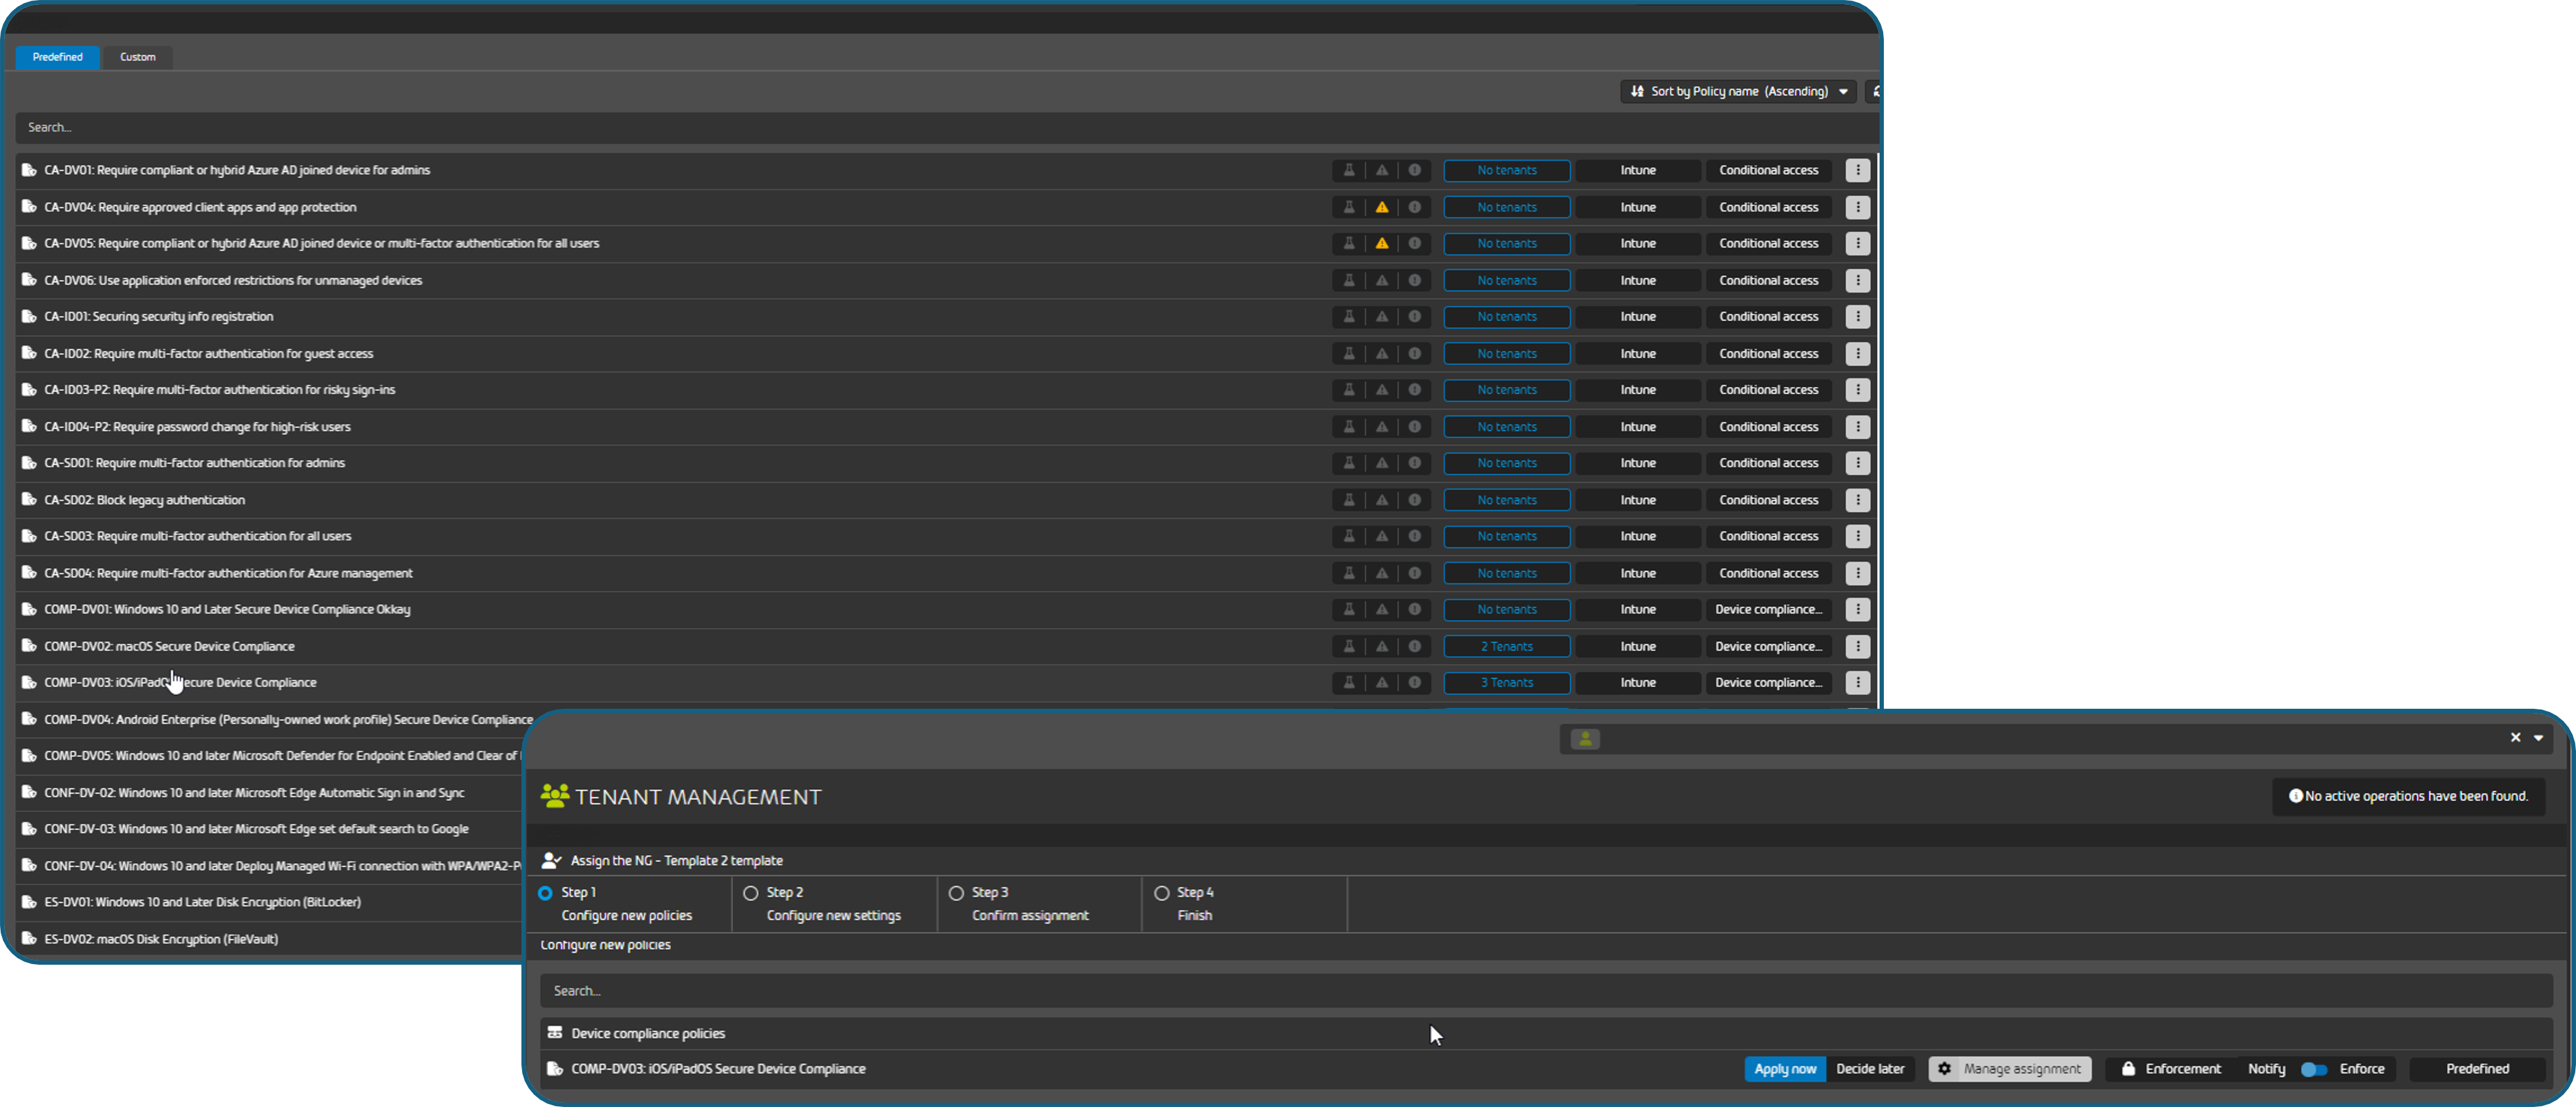This screenshot has height=1107, width=2576.
Task: Click the gear icon on Manage assignment
Action: point(1944,1069)
